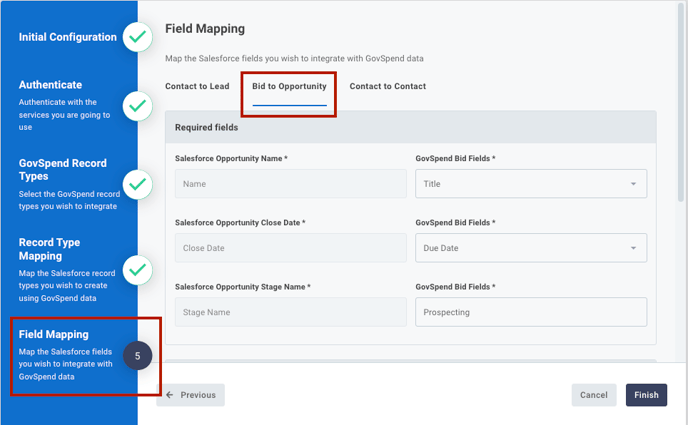Select the Field Mapping step in sidebar

pos(54,335)
